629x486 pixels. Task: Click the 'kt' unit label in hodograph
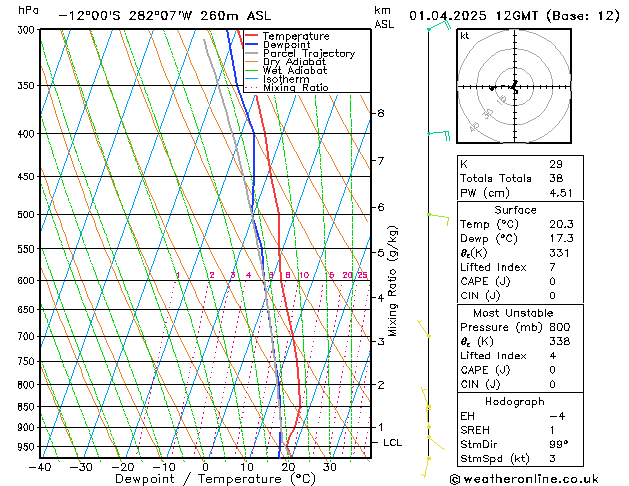pos(465,36)
